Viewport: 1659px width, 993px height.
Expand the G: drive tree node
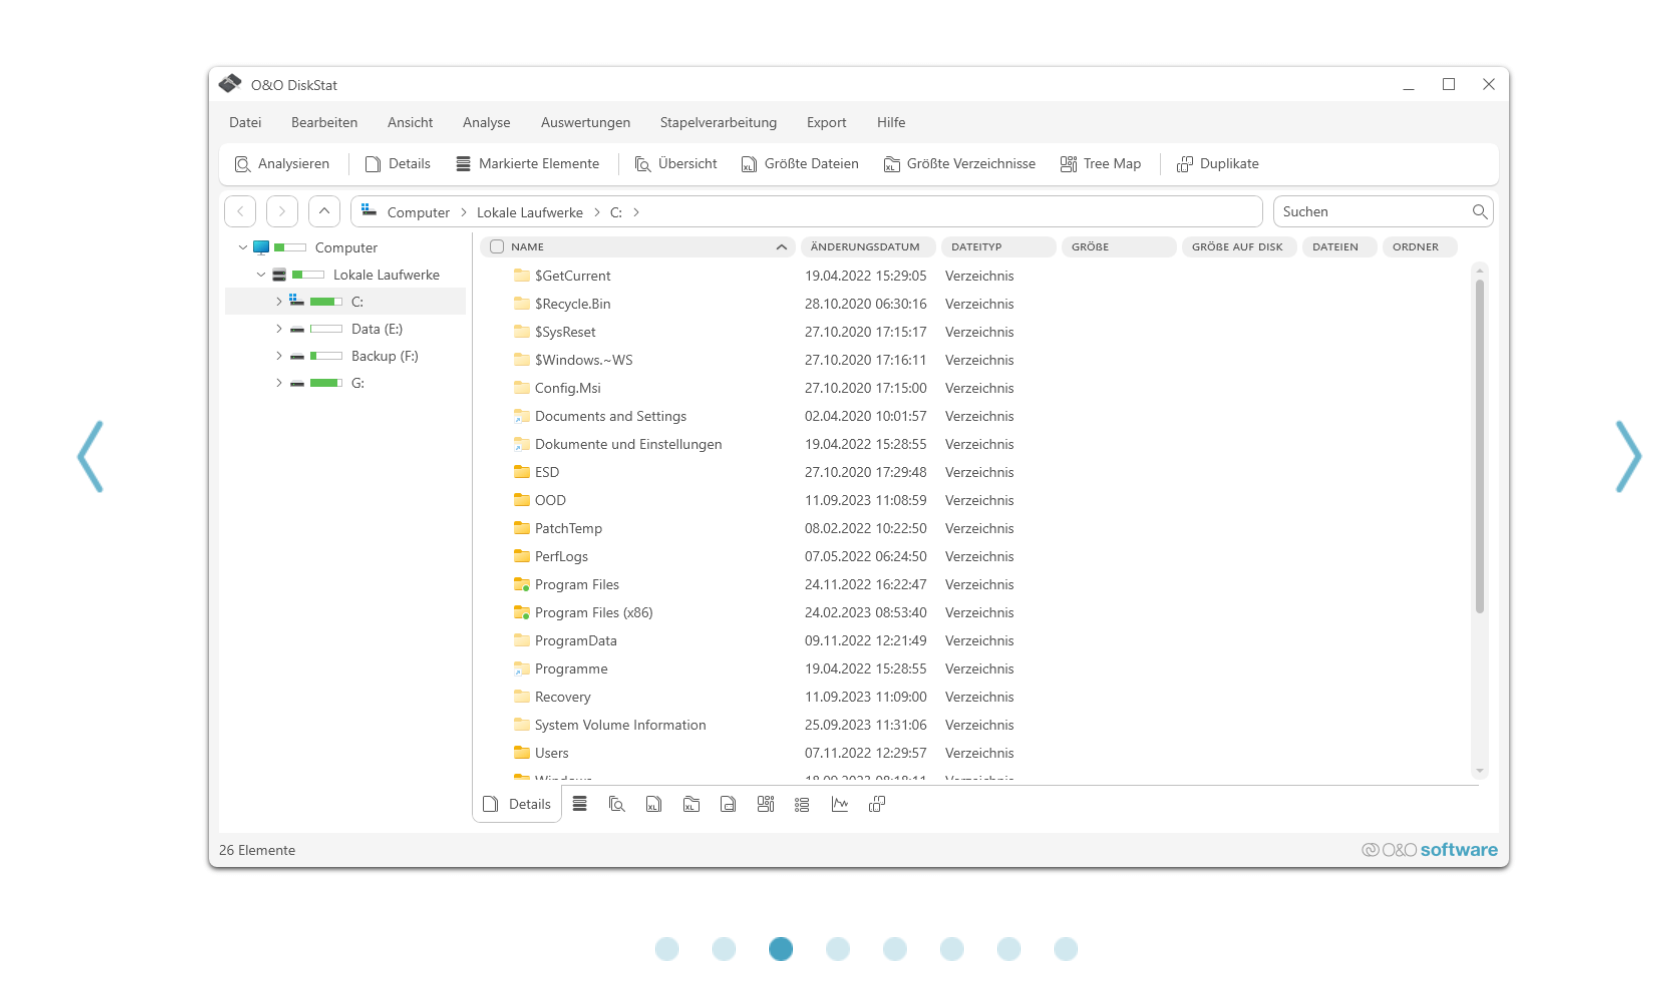279,383
